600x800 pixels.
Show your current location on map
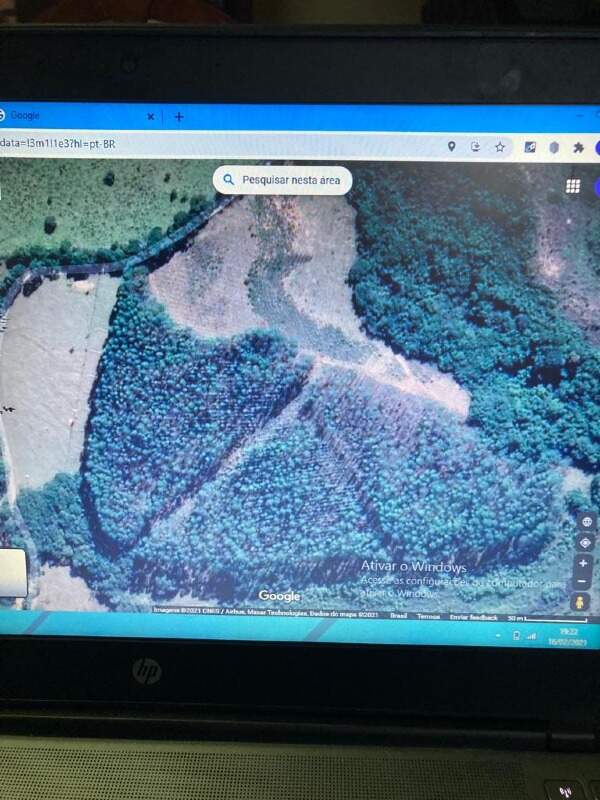(x=585, y=543)
